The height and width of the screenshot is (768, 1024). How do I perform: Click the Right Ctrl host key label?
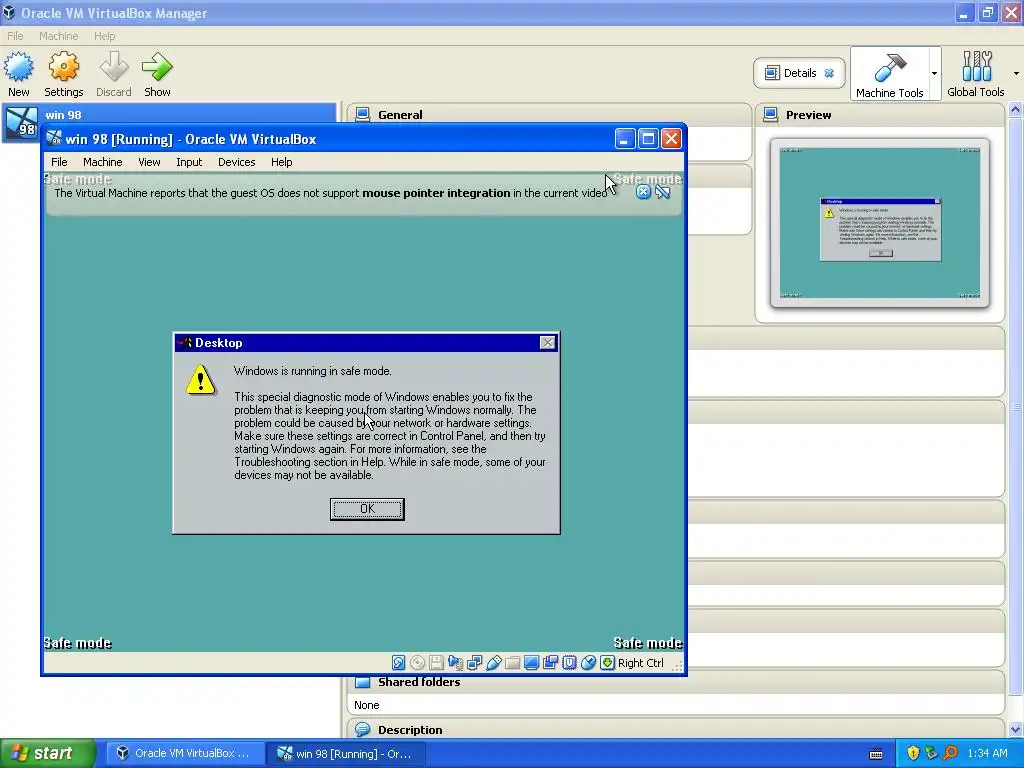tap(641, 663)
